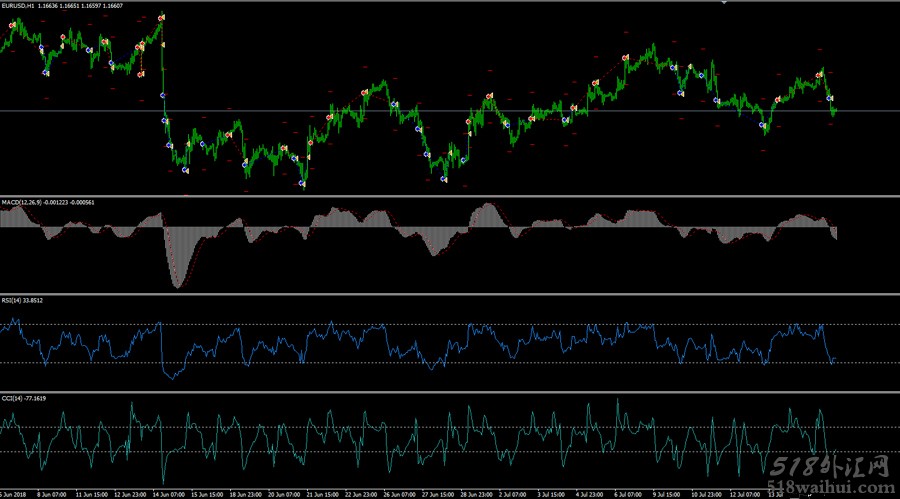The width and height of the screenshot is (900, 499).
Task: Click the separator between RSI and CCI panels
Action: [x=450, y=392]
